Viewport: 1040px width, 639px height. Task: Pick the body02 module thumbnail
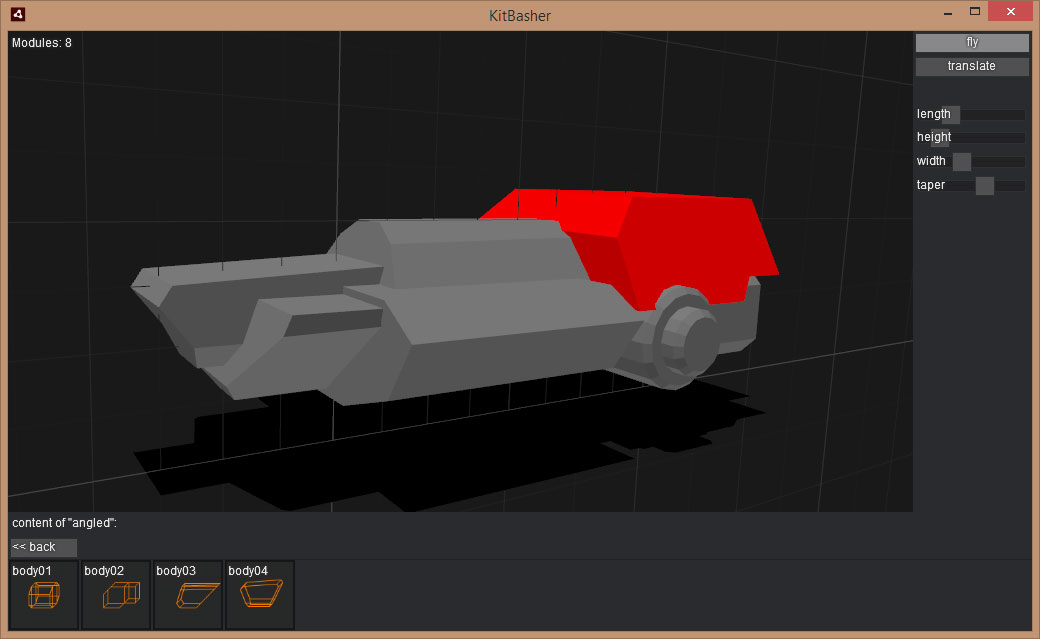click(115, 595)
